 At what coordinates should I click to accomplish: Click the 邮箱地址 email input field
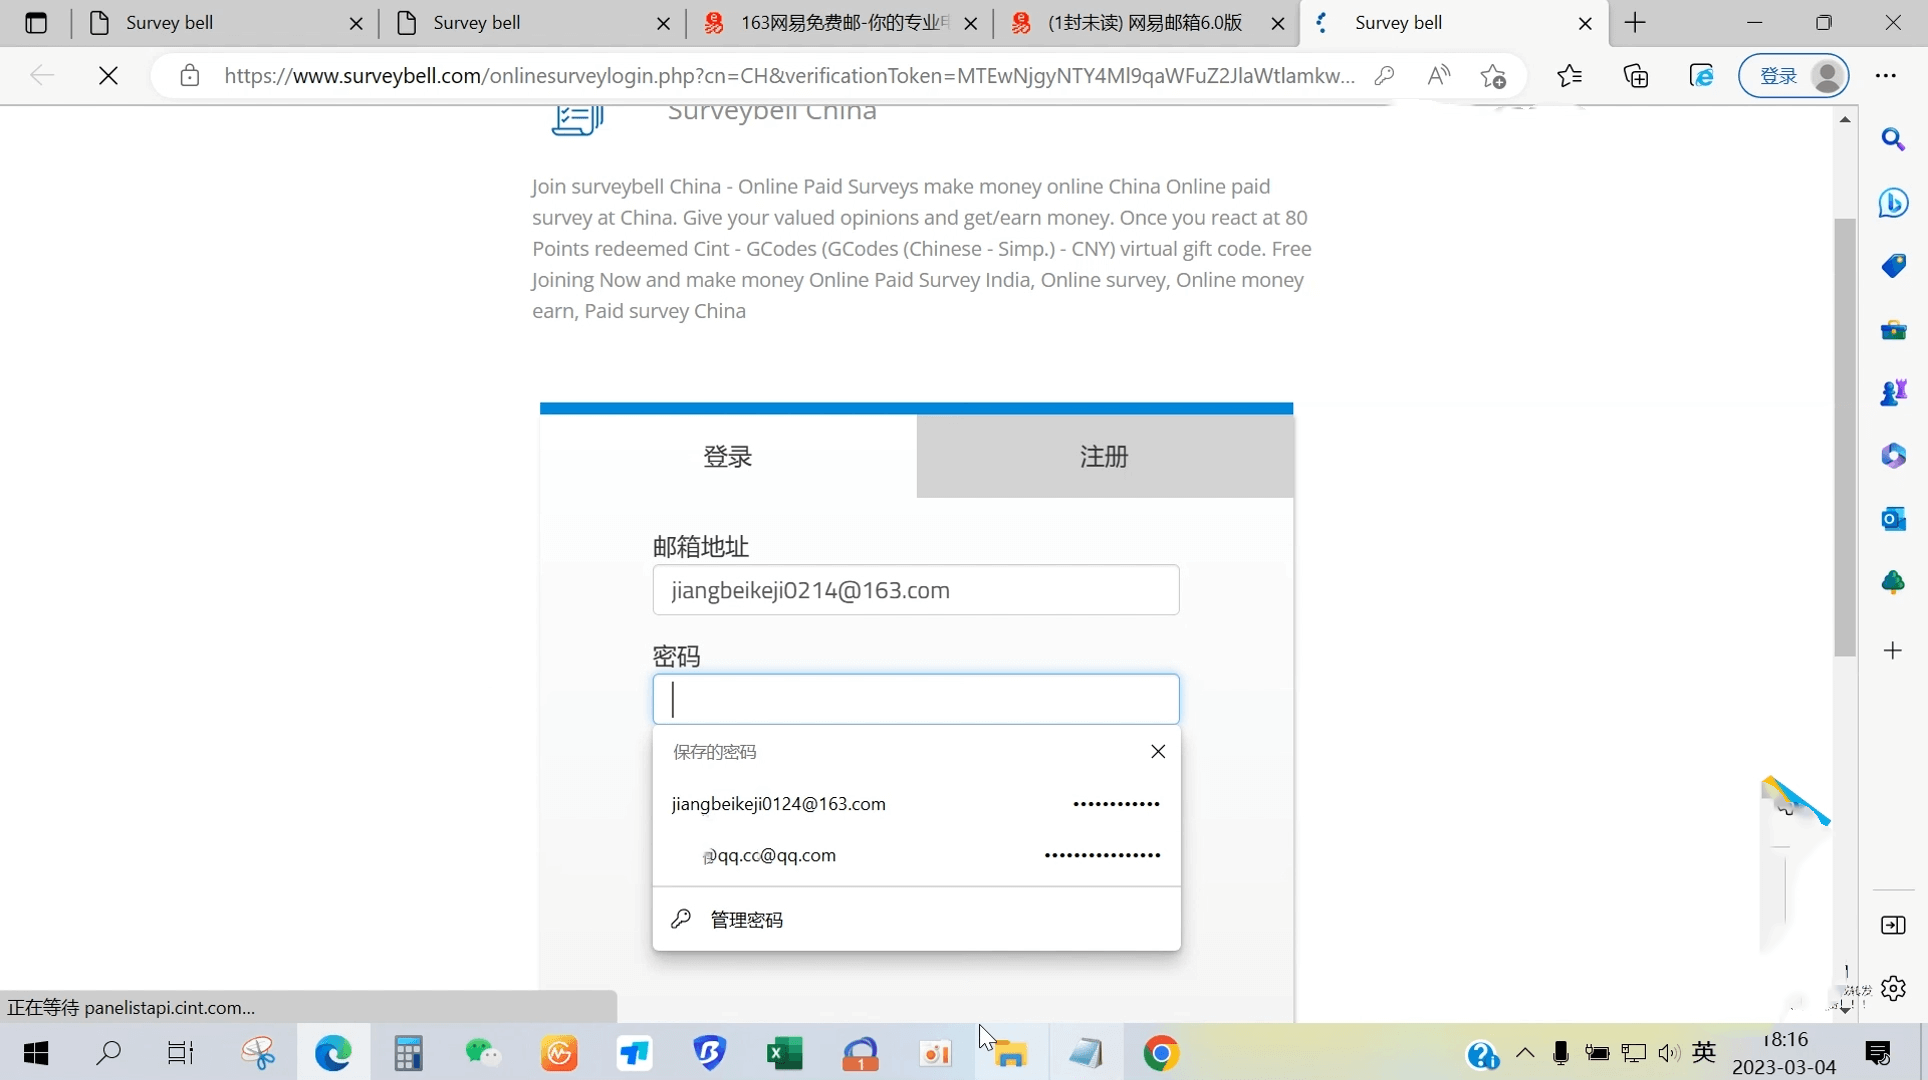coord(915,590)
